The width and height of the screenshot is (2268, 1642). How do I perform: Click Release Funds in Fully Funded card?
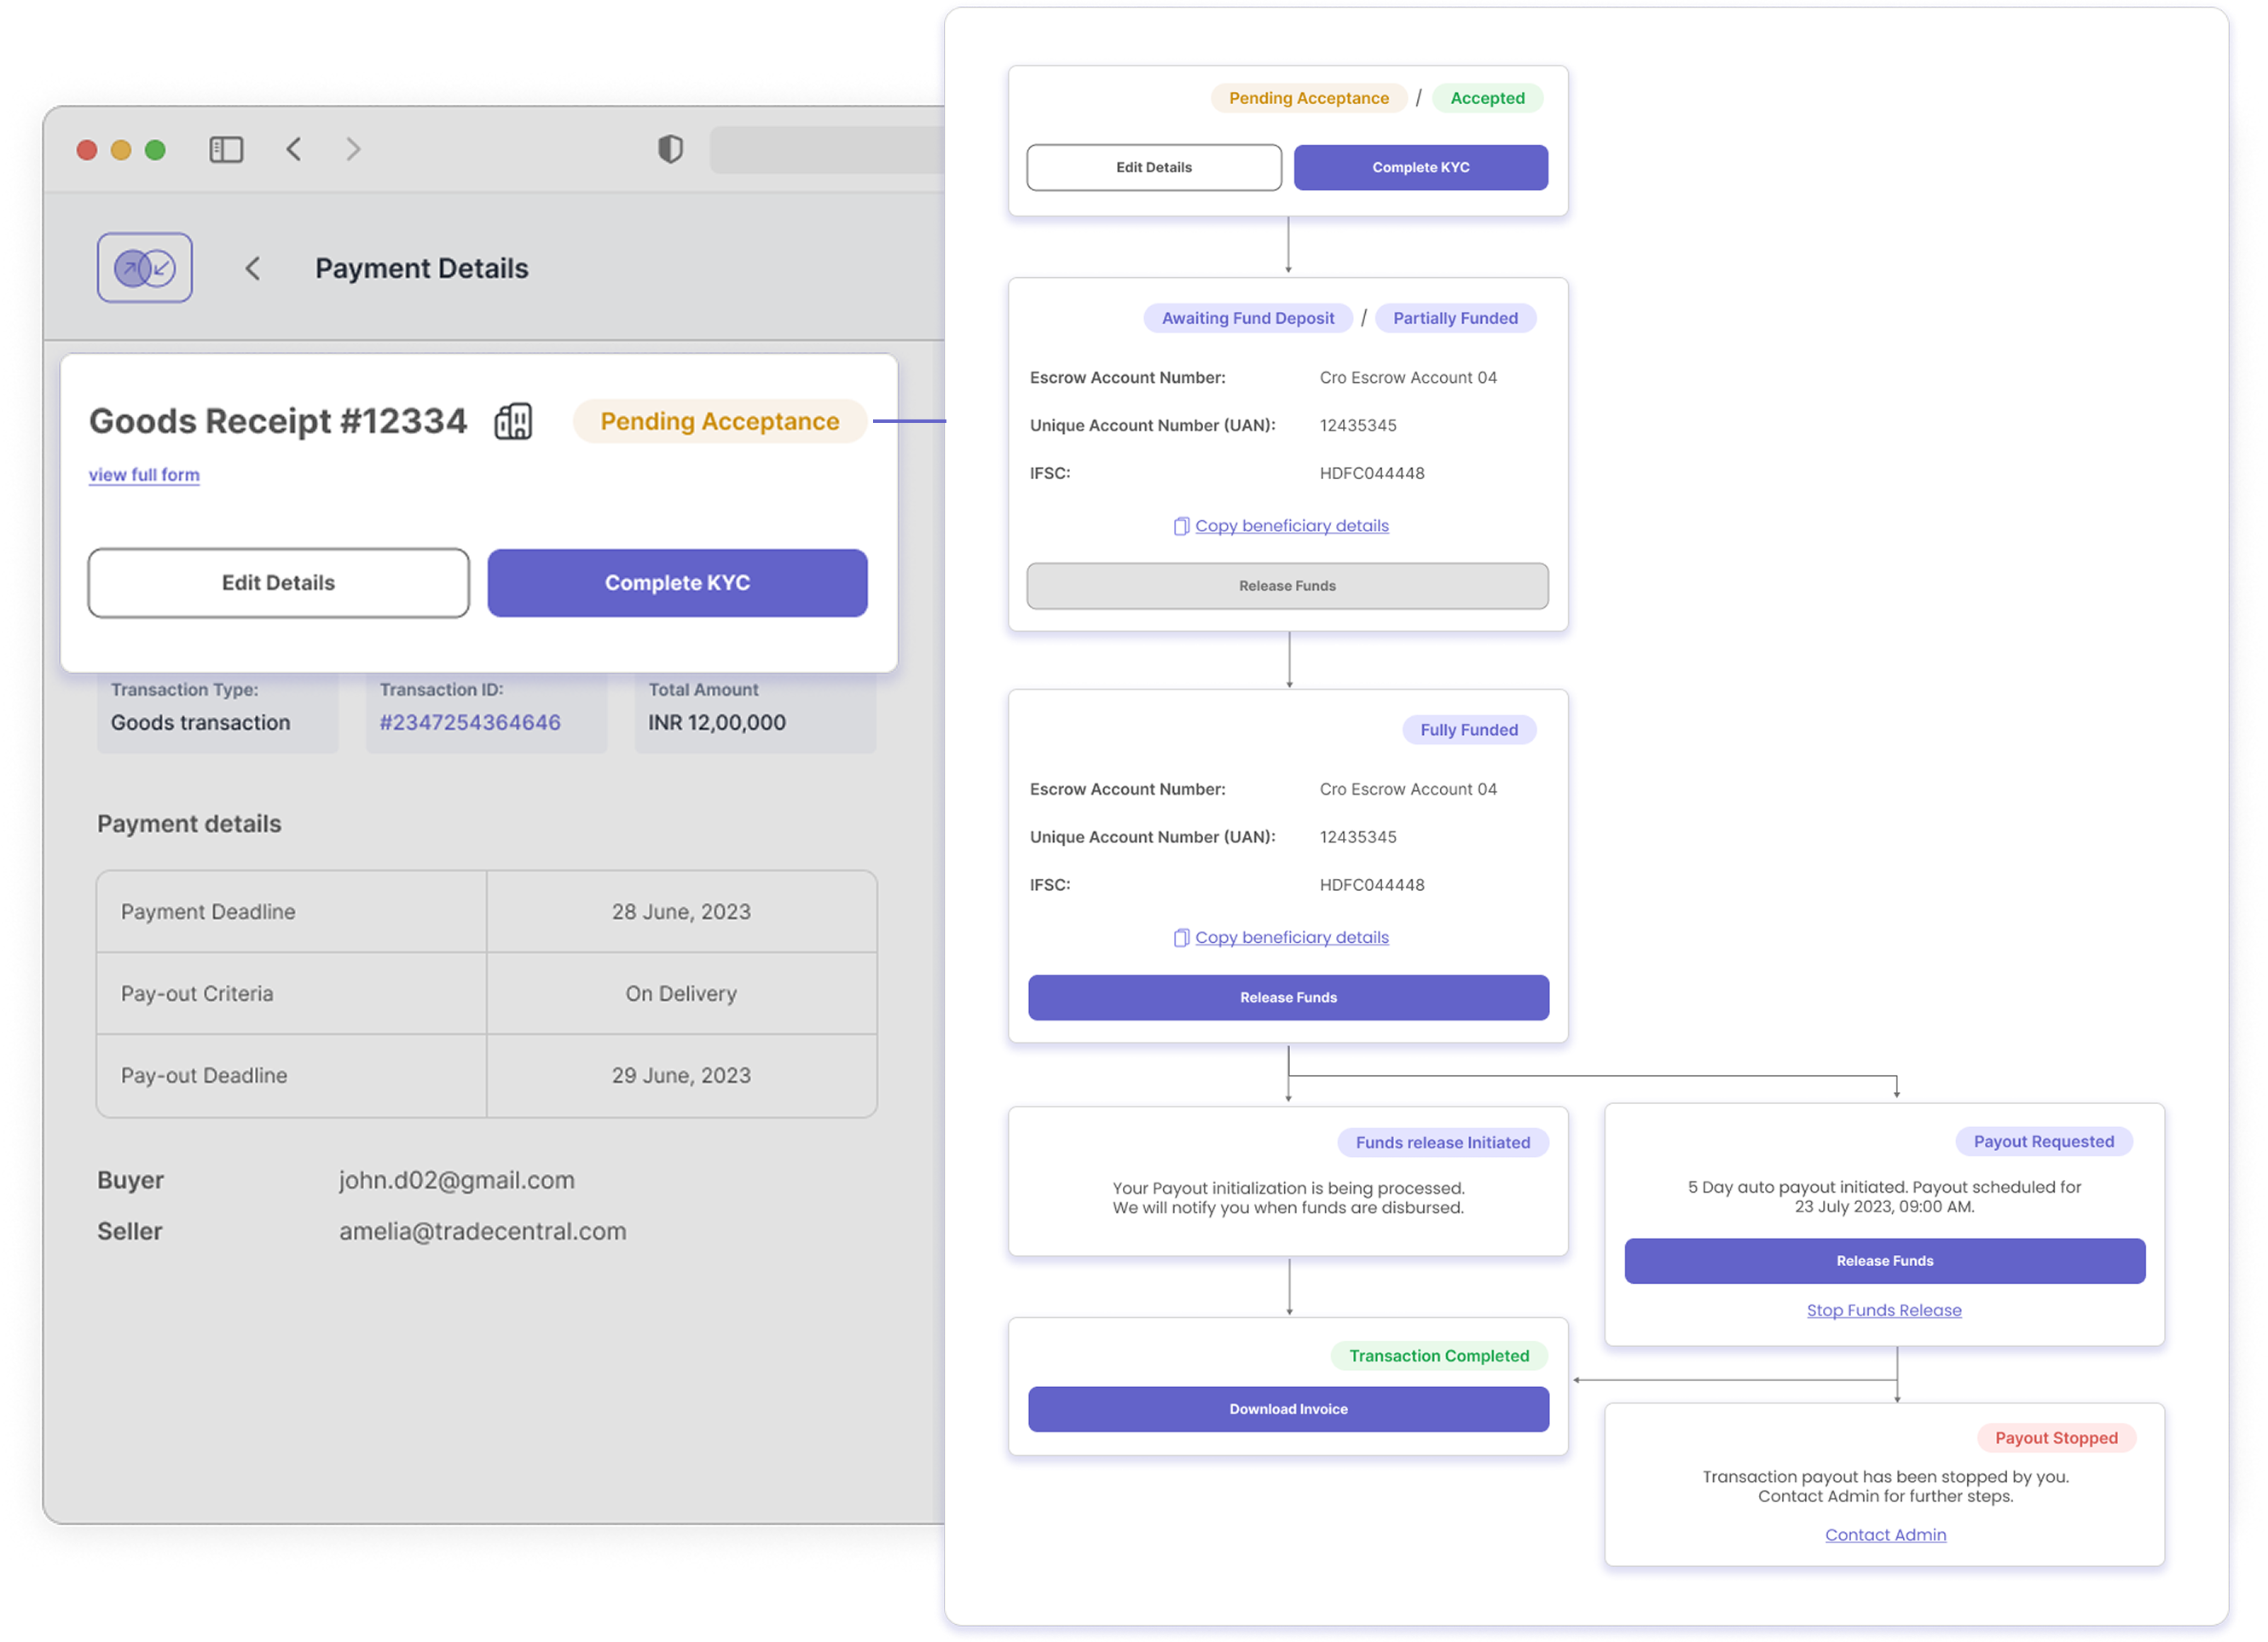[1289, 998]
